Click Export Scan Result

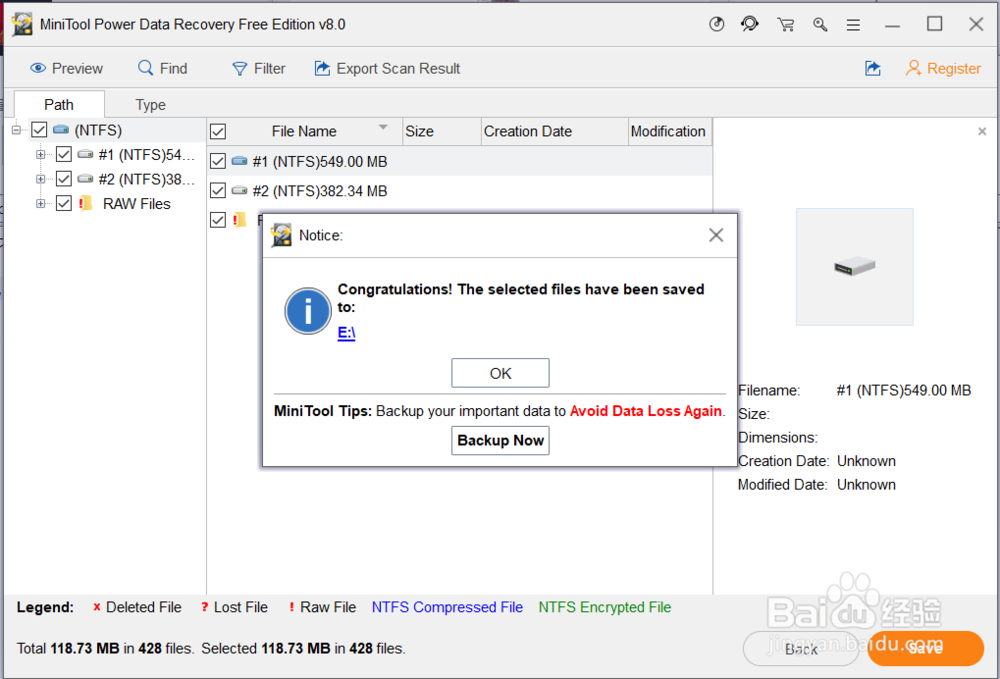point(387,68)
